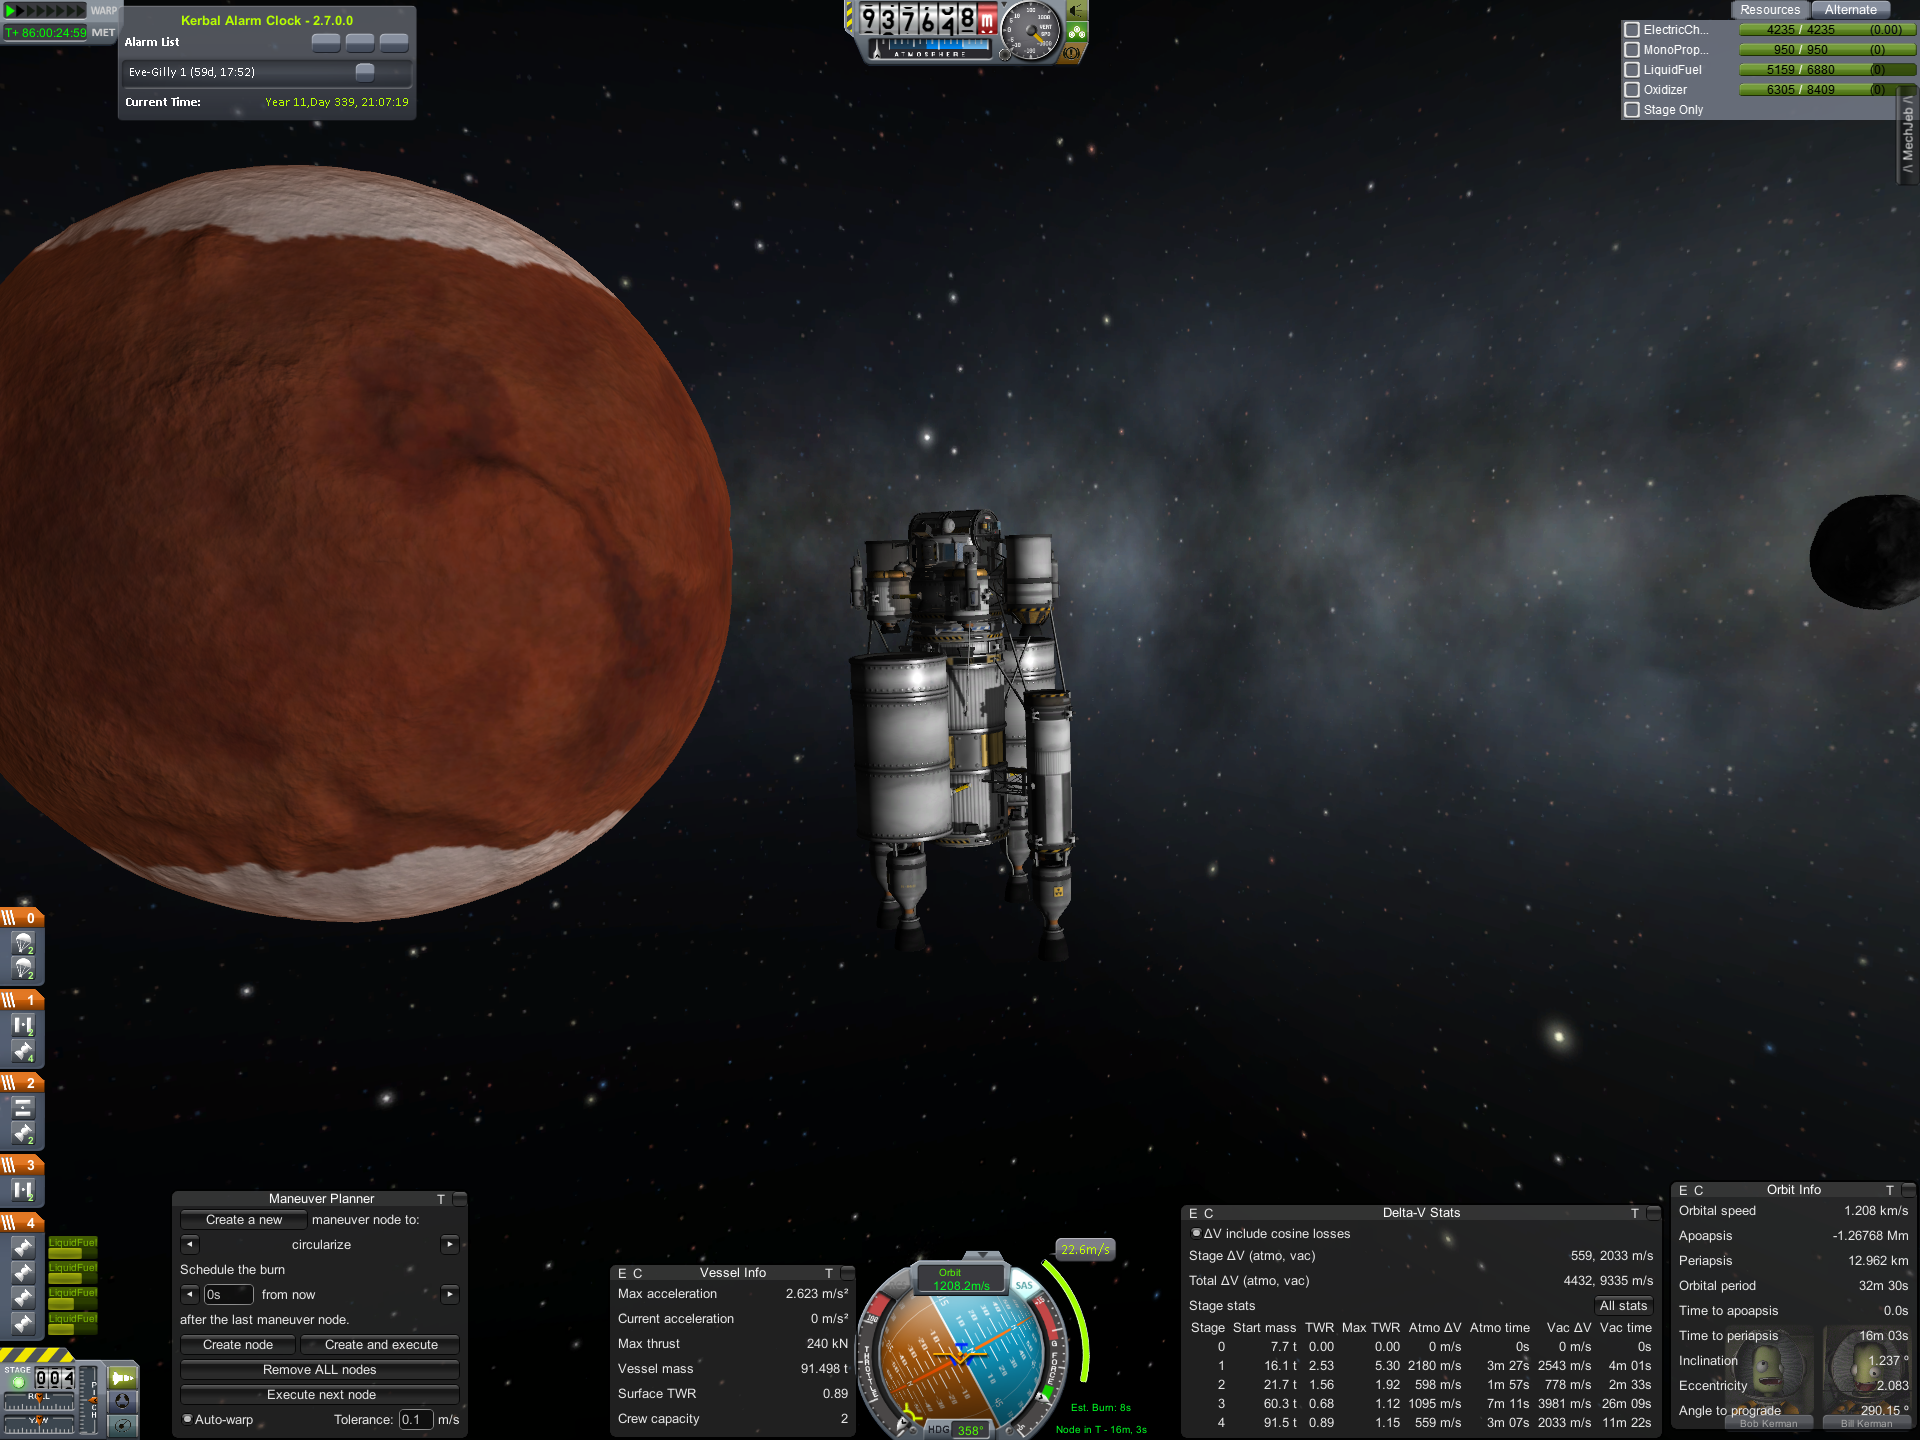Collapse navball with top arrow tab
1920x1440 pixels.
[983, 1256]
